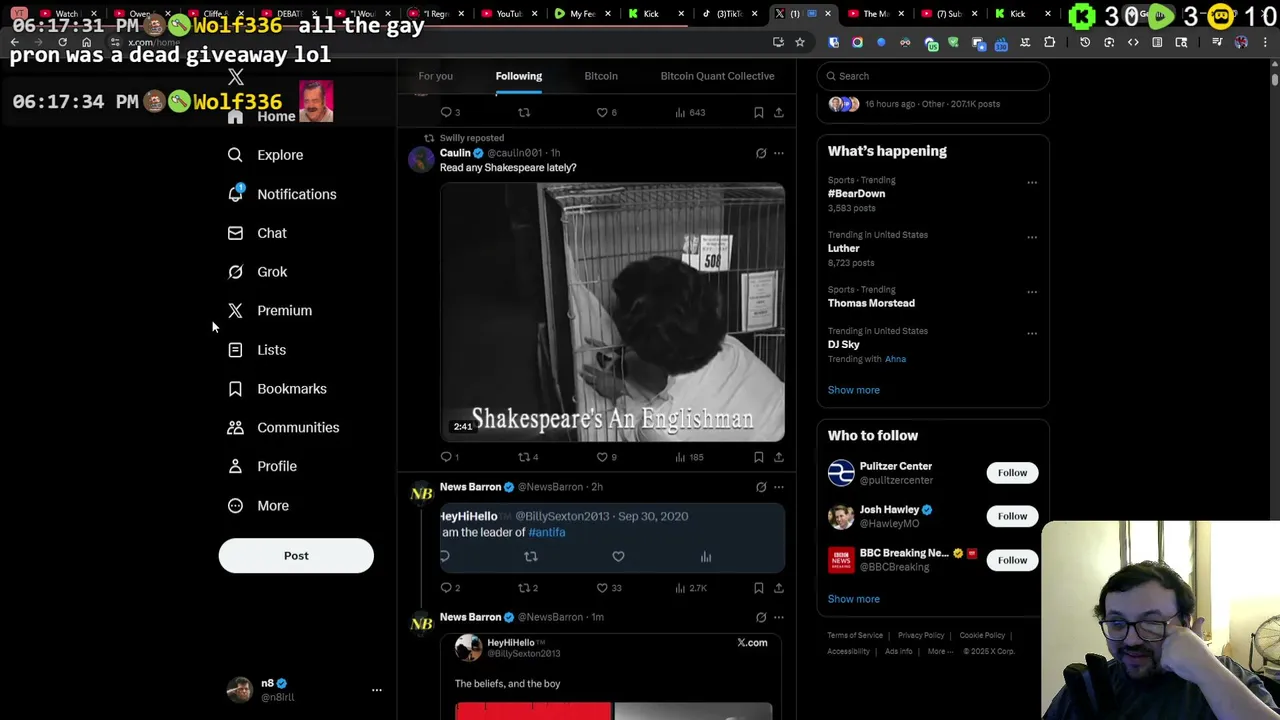Show more trends under What's happening
The image size is (1280, 720).
[x=853, y=390]
